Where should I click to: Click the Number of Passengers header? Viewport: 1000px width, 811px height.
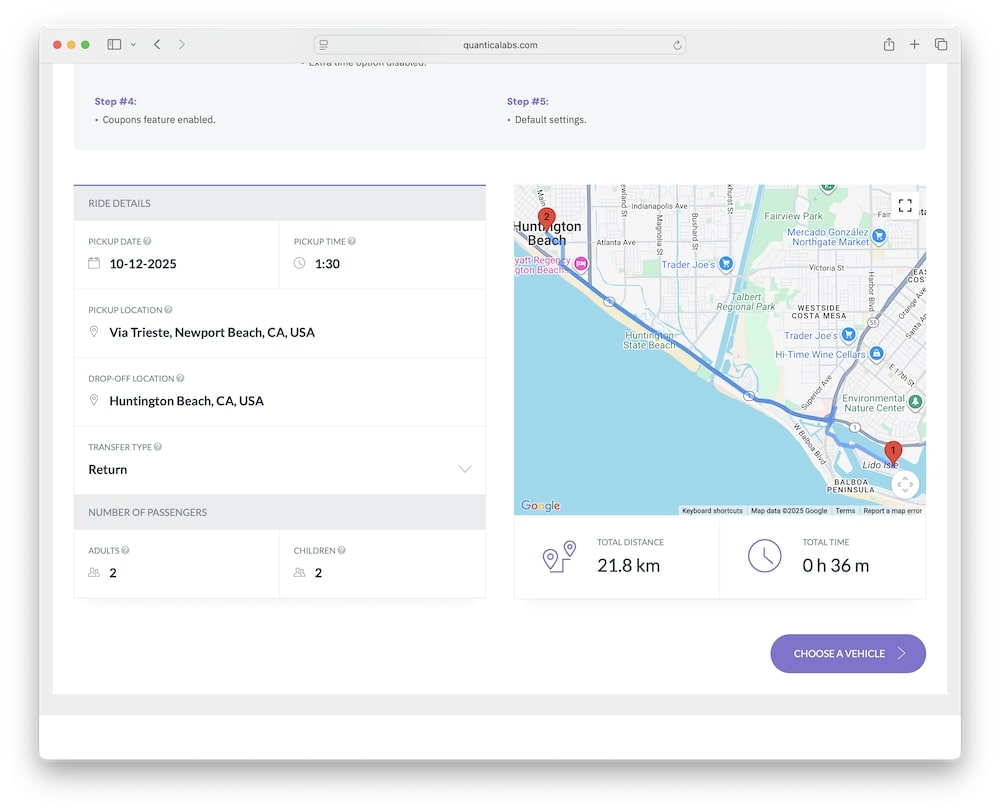click(147, 513)
